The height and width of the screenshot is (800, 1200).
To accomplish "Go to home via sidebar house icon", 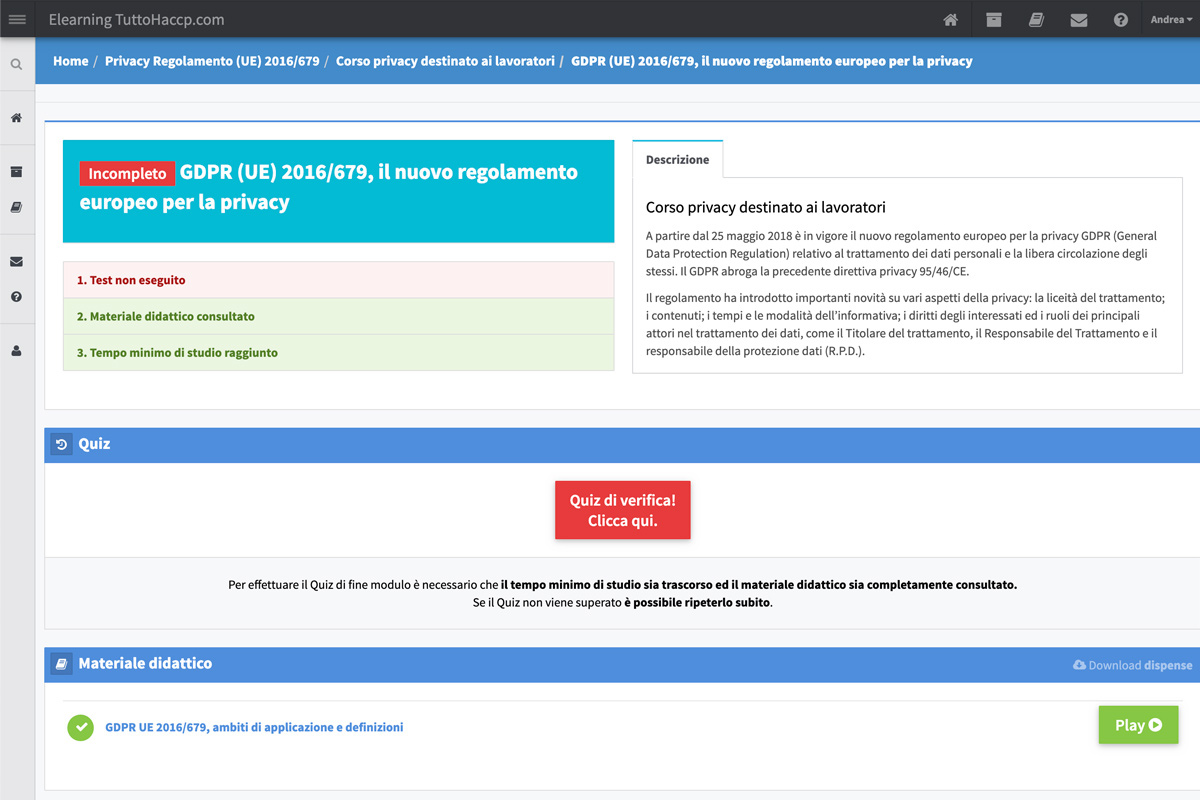I will [17, 118].
